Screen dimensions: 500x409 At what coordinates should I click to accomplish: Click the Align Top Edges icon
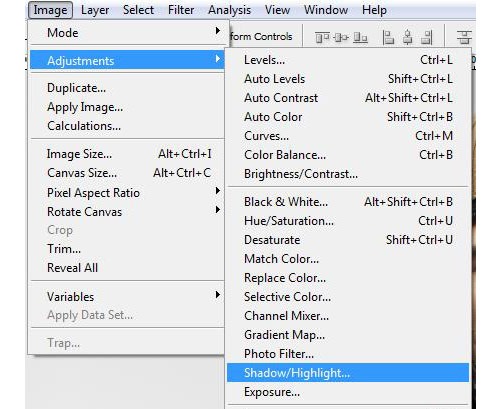(322, 38)
